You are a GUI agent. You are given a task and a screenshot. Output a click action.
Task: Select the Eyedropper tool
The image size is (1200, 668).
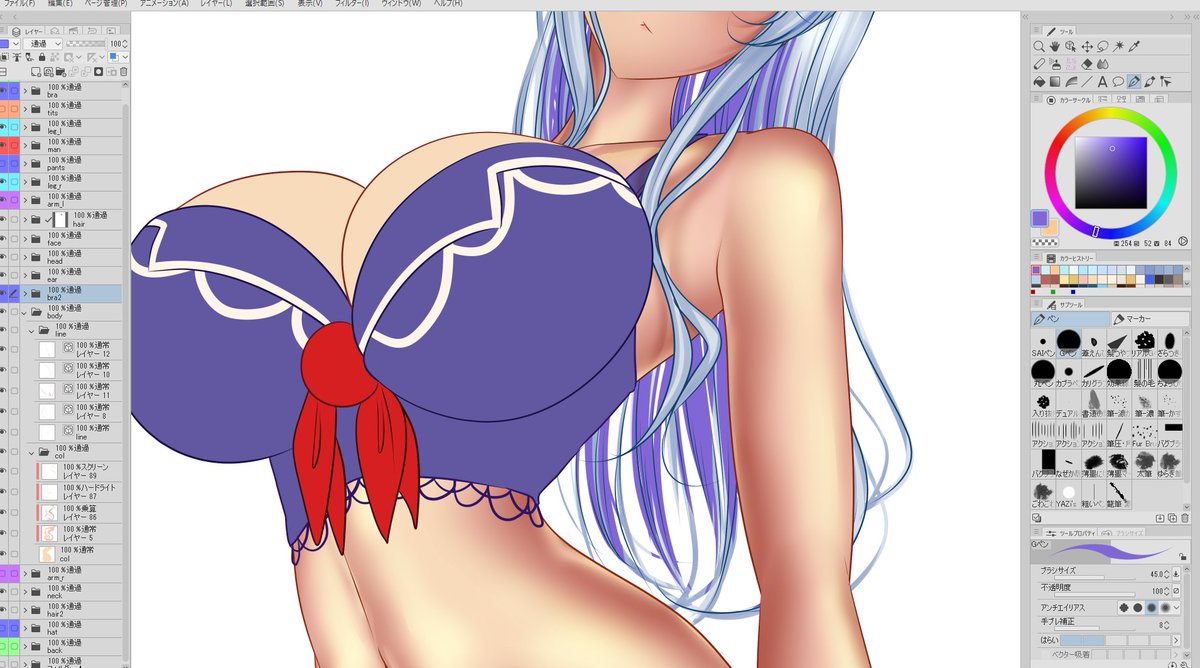click(1134, 46)
